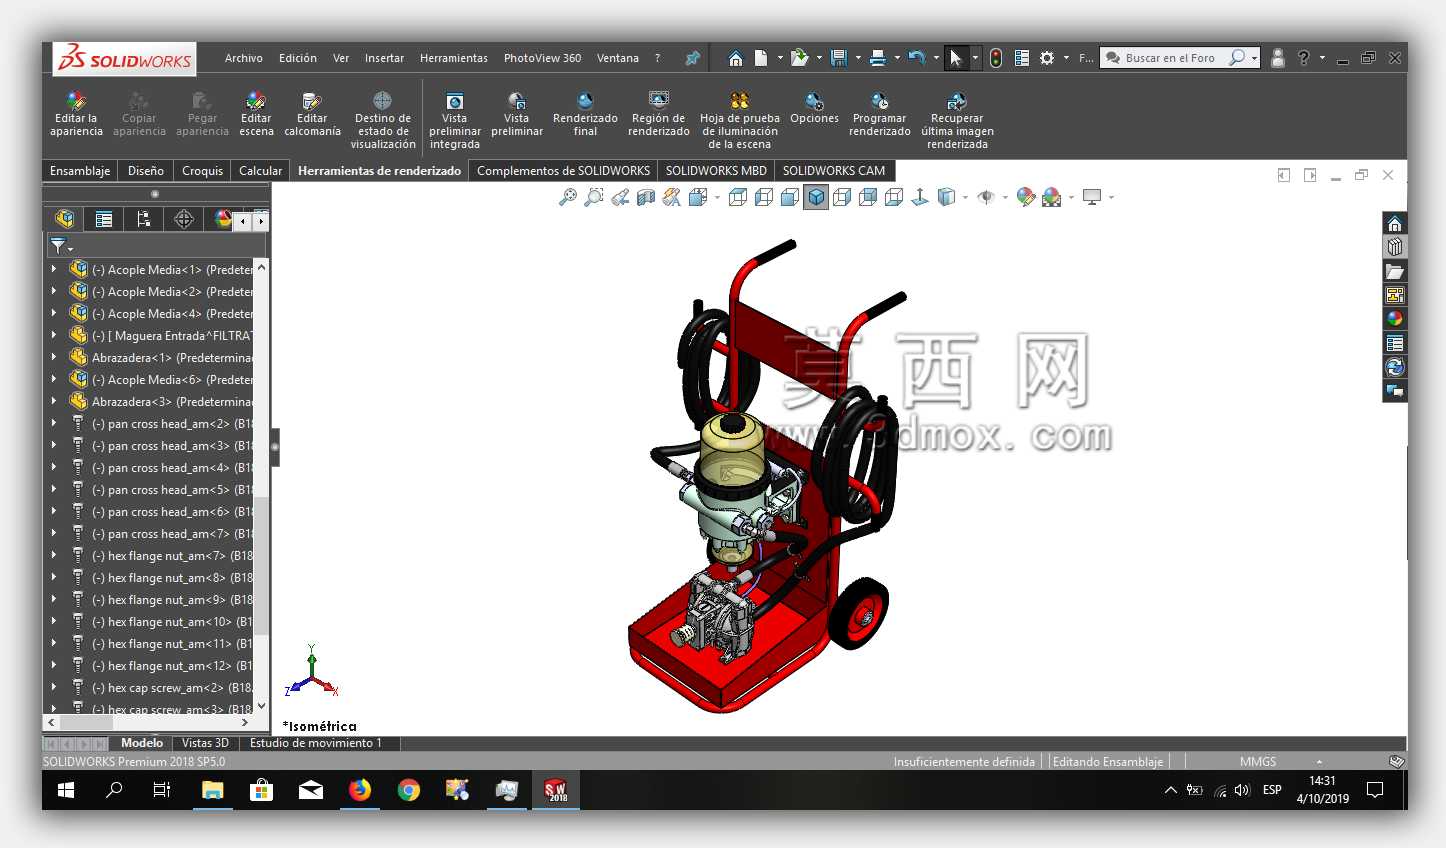
Task: Click Windows Start button
Action: 66,790
